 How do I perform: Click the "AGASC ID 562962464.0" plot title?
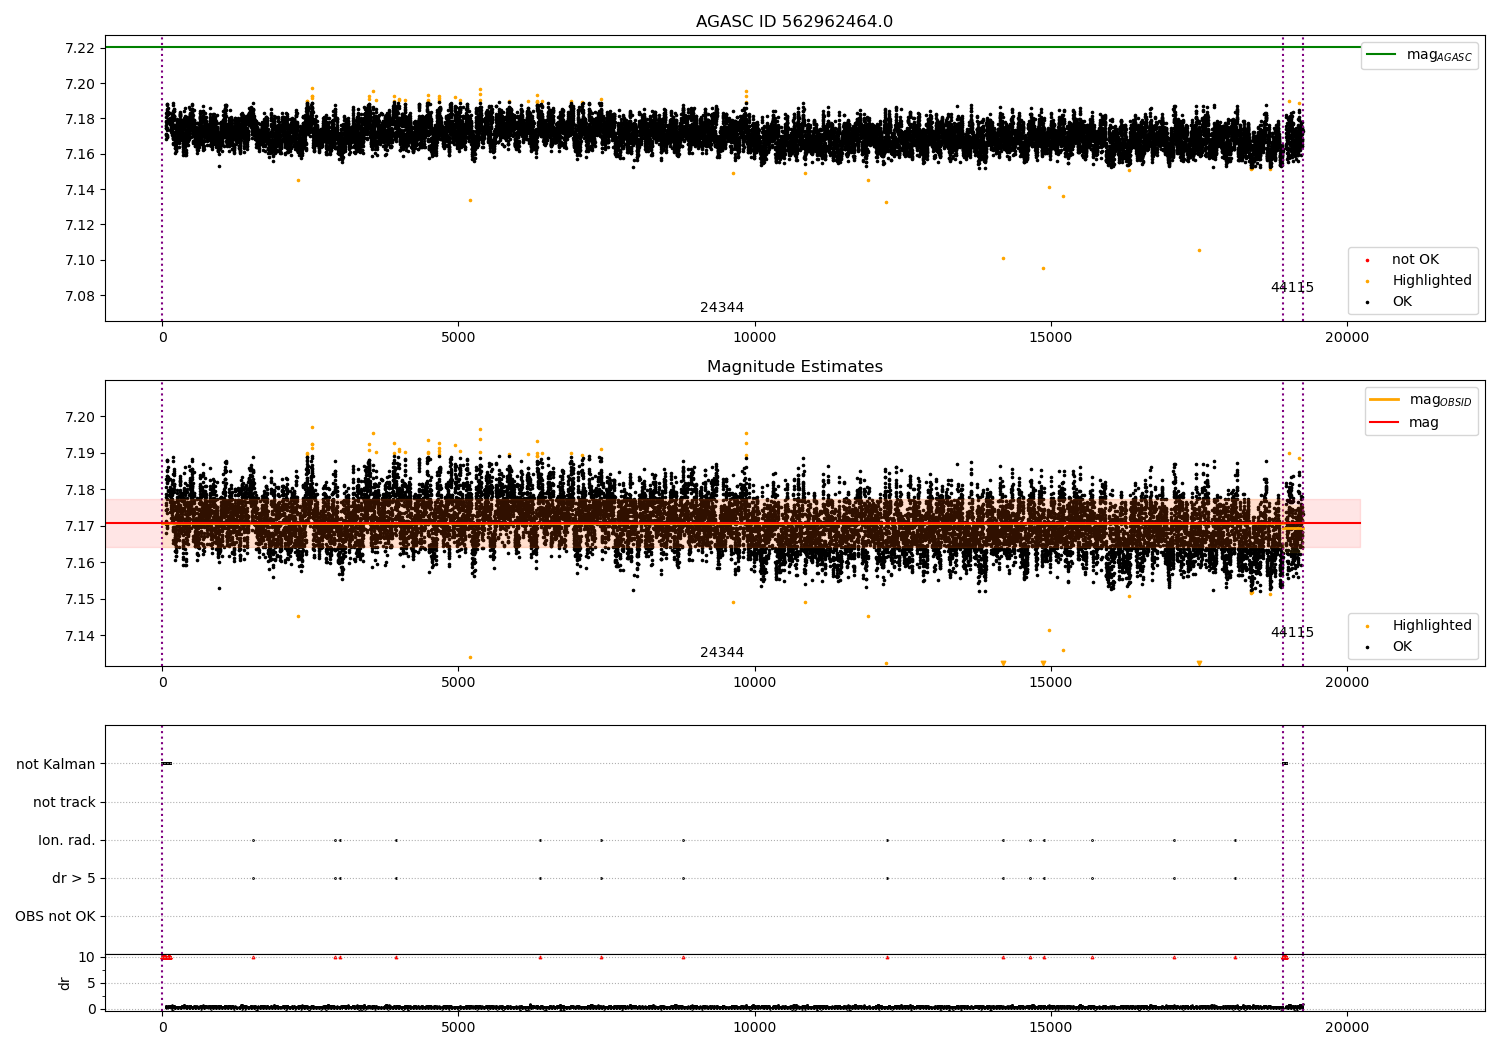click(x=794, y=22)
